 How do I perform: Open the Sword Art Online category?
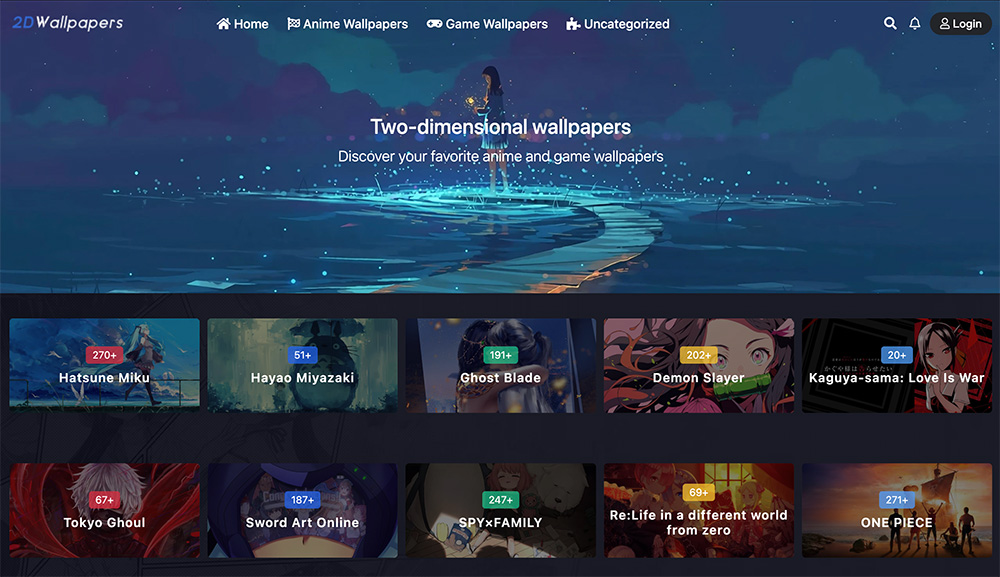tap(302, 510)
